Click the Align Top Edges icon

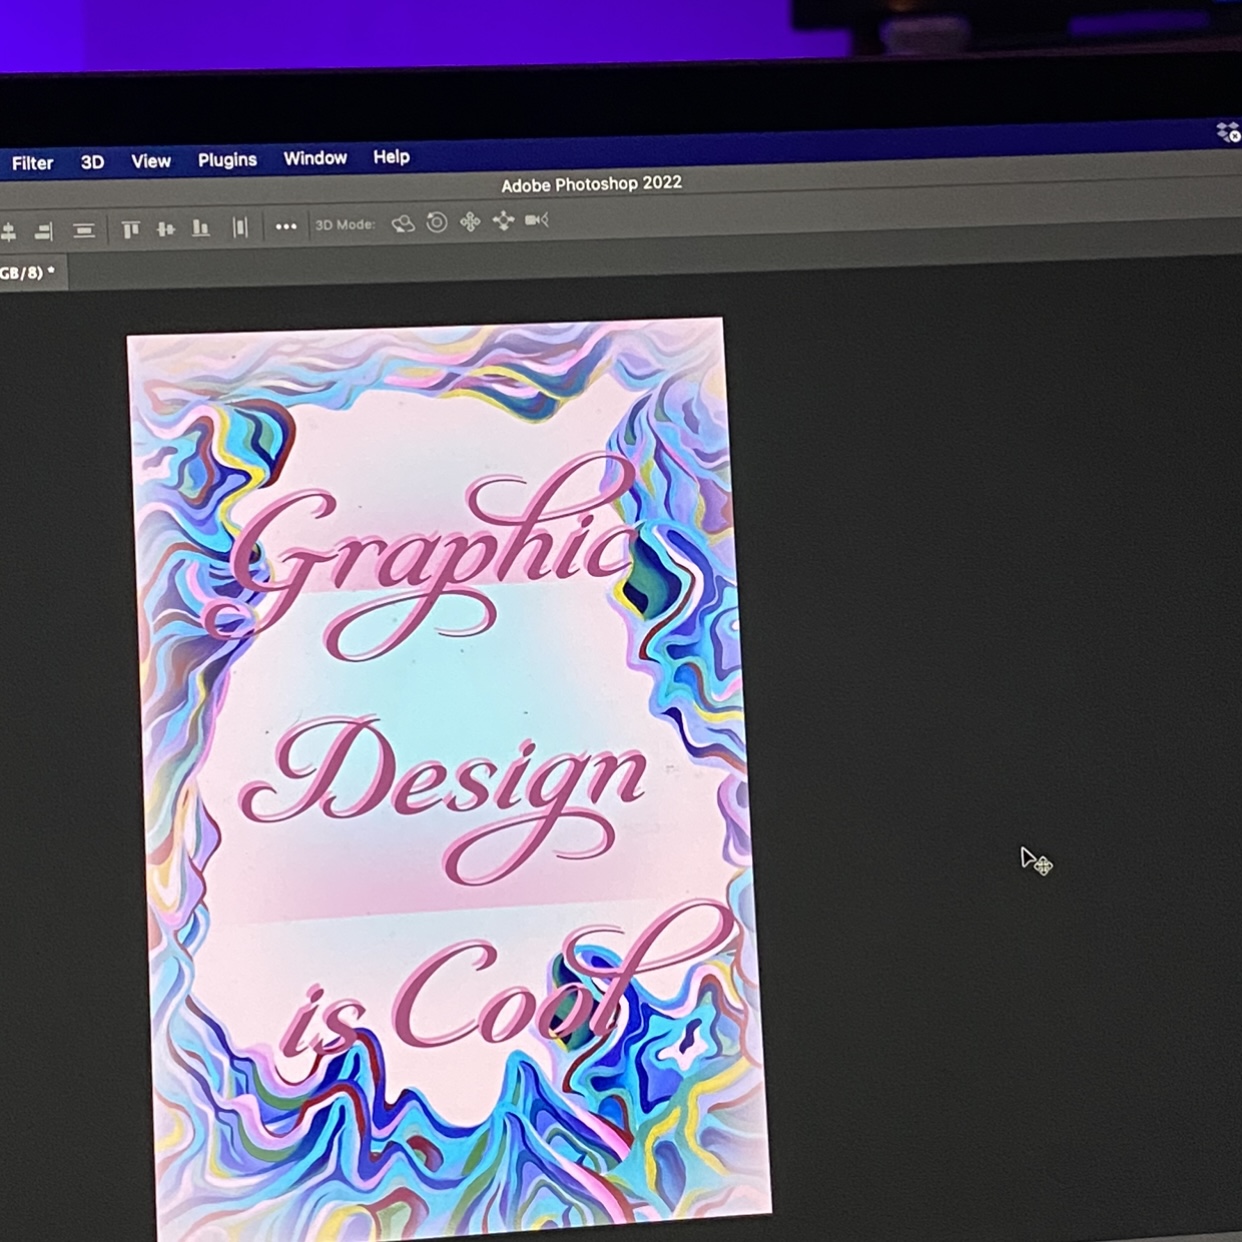pyautogui.click(x=130, y=230)
